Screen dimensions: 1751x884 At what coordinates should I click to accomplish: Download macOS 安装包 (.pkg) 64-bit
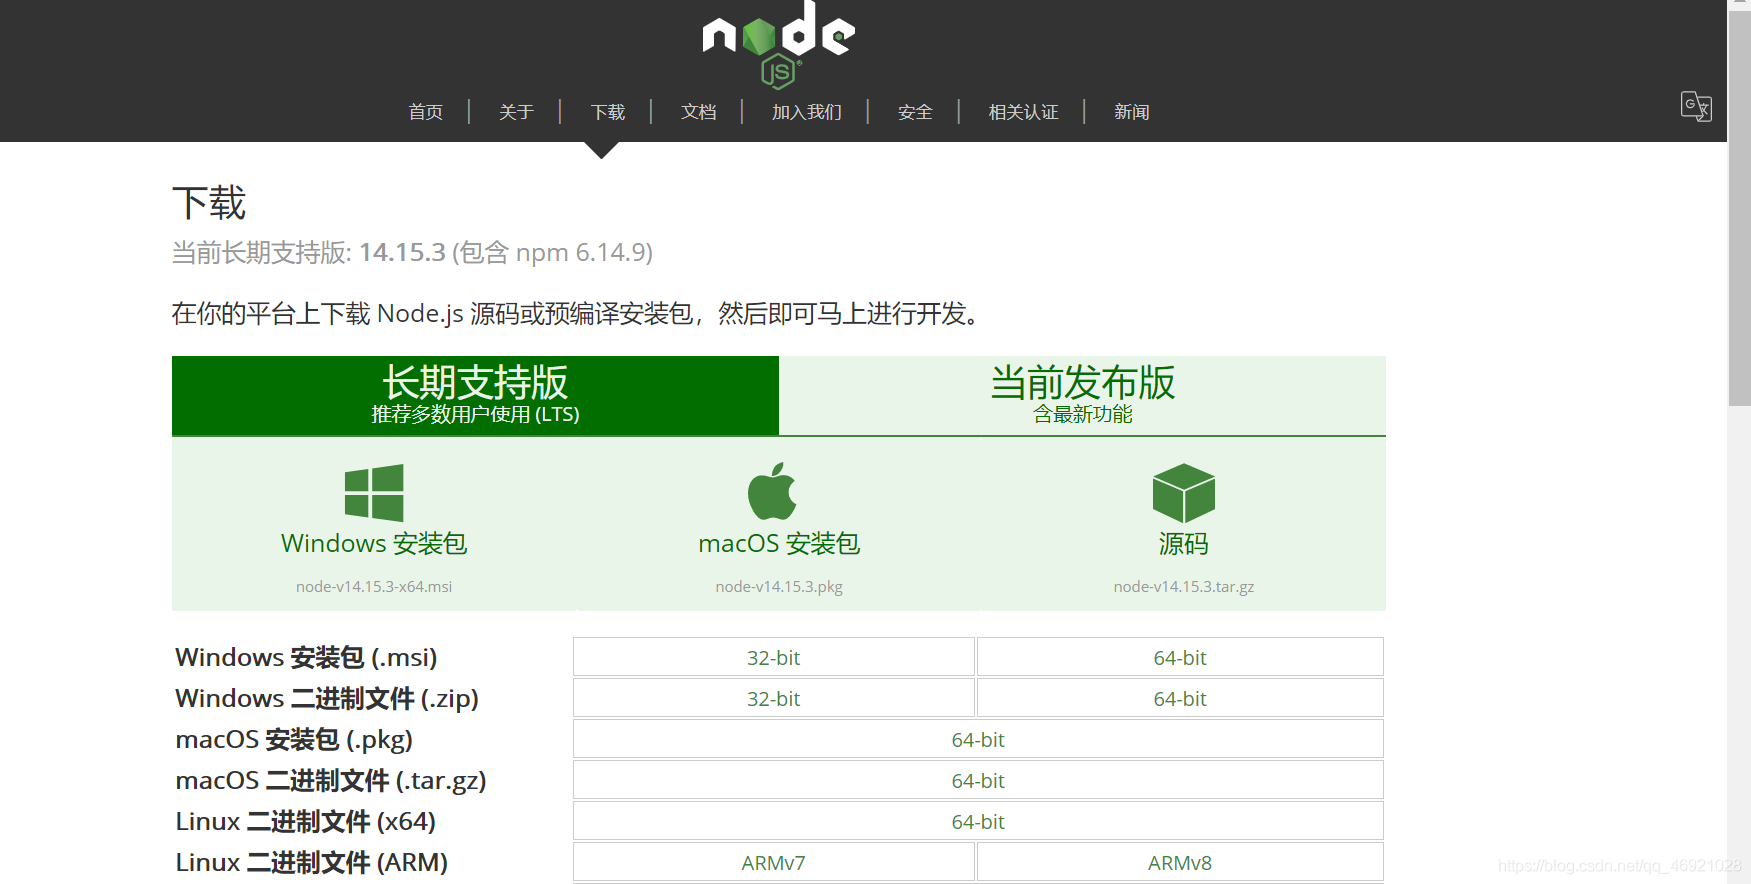click(978, 739)
